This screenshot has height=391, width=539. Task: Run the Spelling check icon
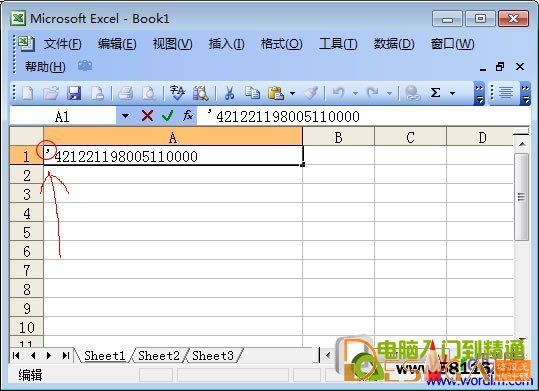pos(177,93)
